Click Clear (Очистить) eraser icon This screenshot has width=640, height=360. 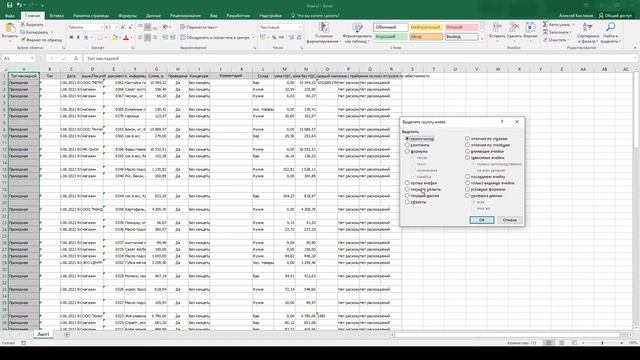[x=545, y=40]
